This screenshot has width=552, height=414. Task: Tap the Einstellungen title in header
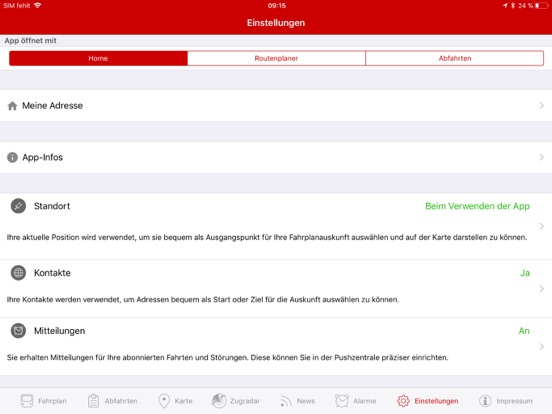point(276,23)
